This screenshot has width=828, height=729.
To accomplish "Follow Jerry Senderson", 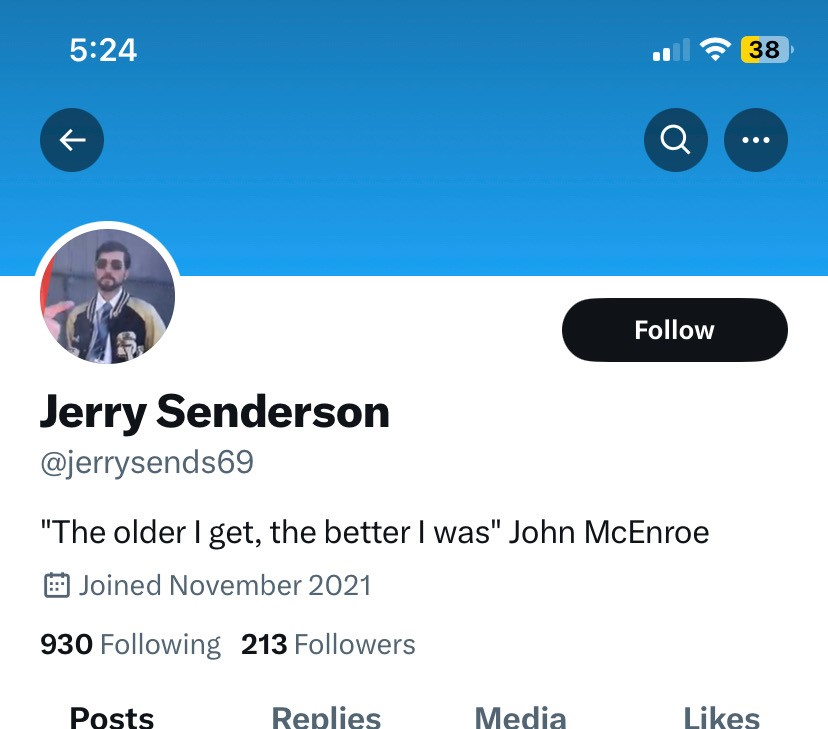I will coord(675,330).
